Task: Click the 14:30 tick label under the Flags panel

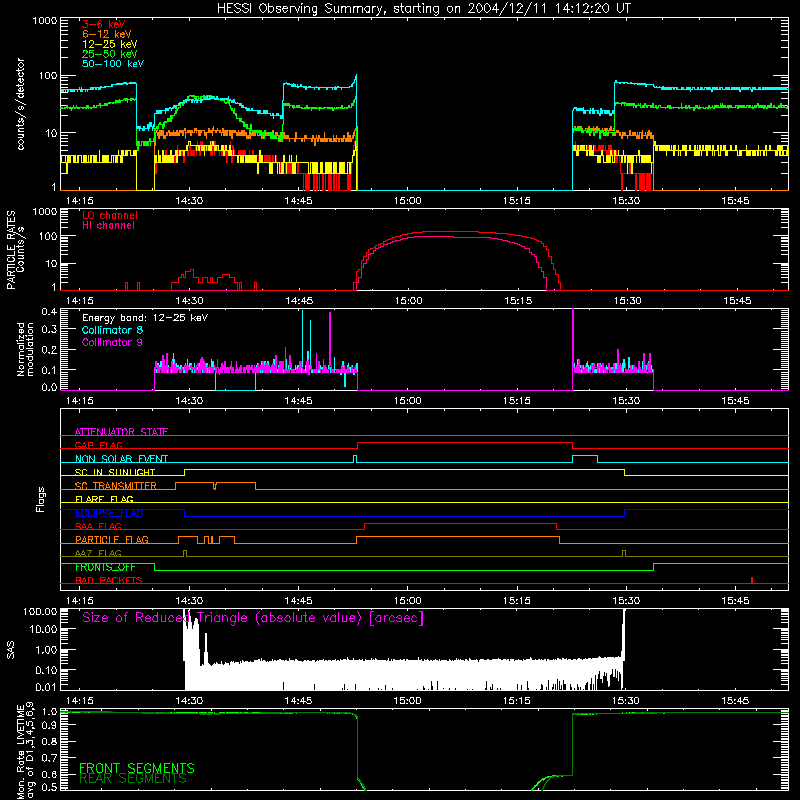Action: pyautogui.click(x=189, y=601)
